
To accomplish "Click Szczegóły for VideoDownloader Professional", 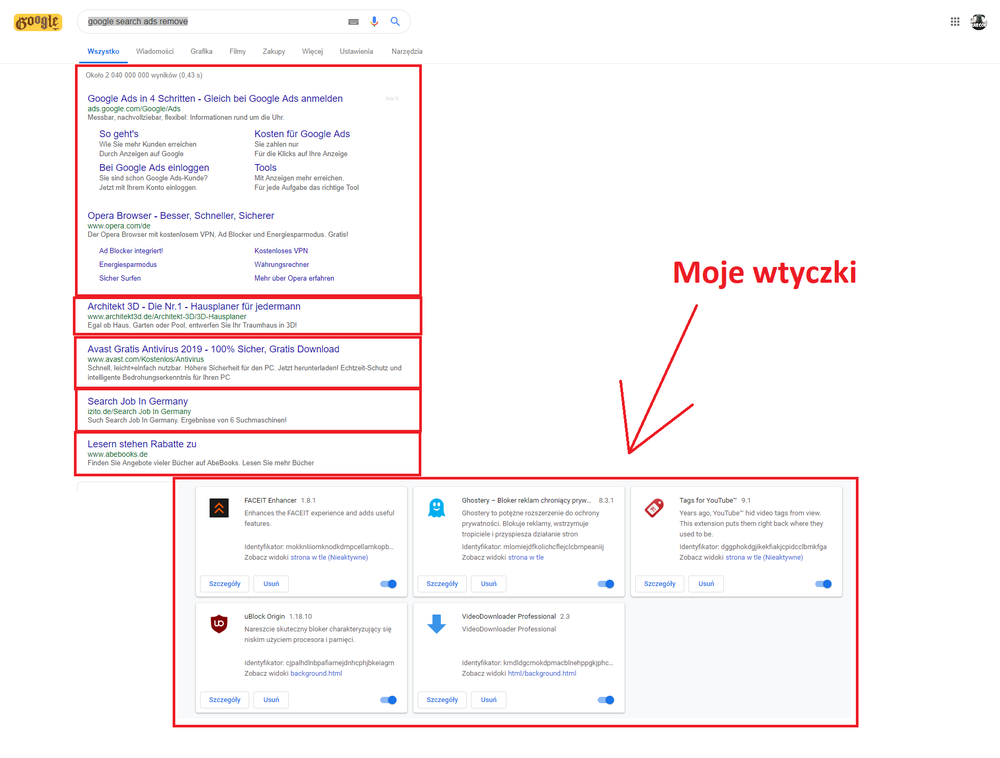I will (442, 700).
